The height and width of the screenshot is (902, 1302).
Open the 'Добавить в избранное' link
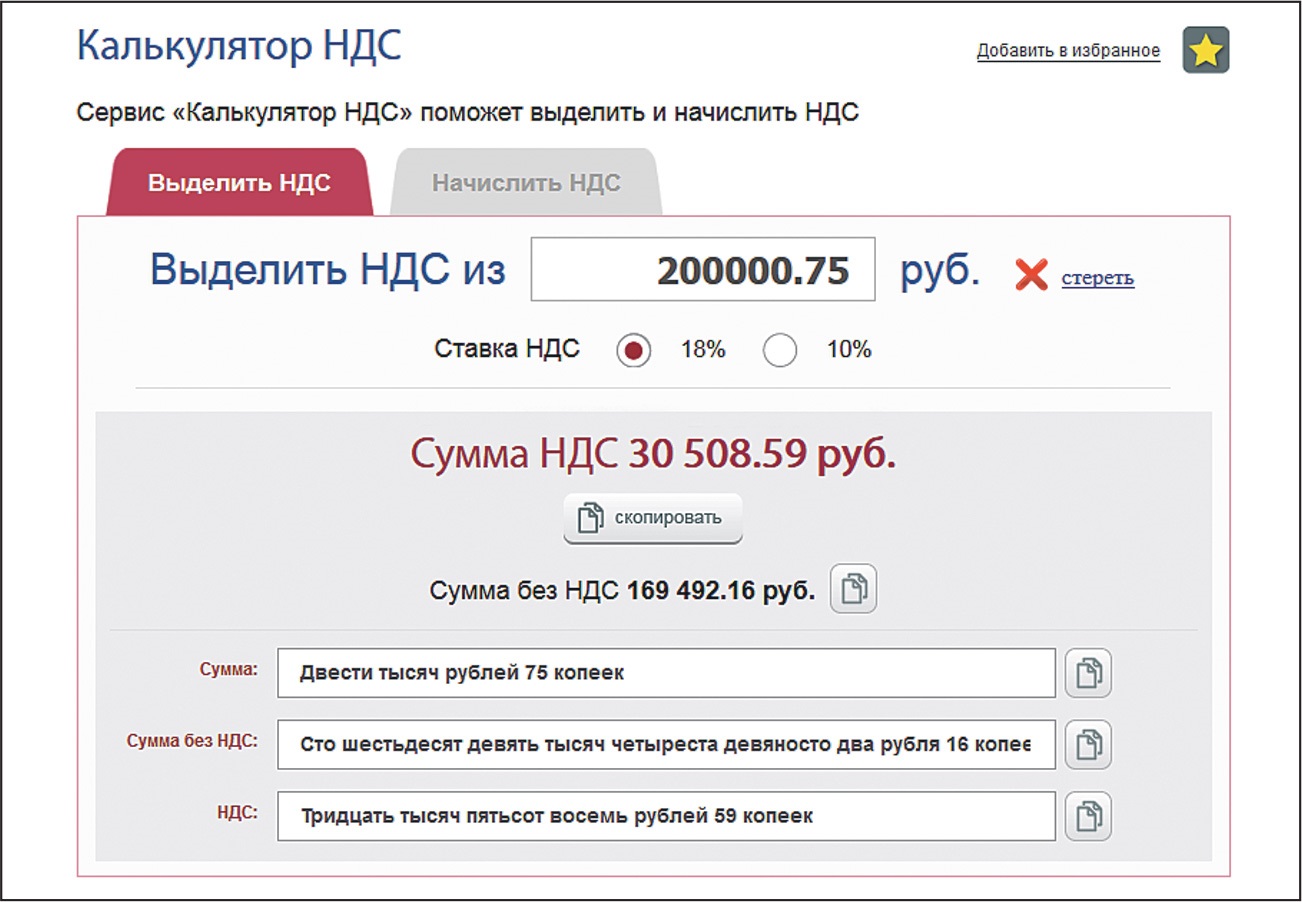click(x=1068, y=51)
